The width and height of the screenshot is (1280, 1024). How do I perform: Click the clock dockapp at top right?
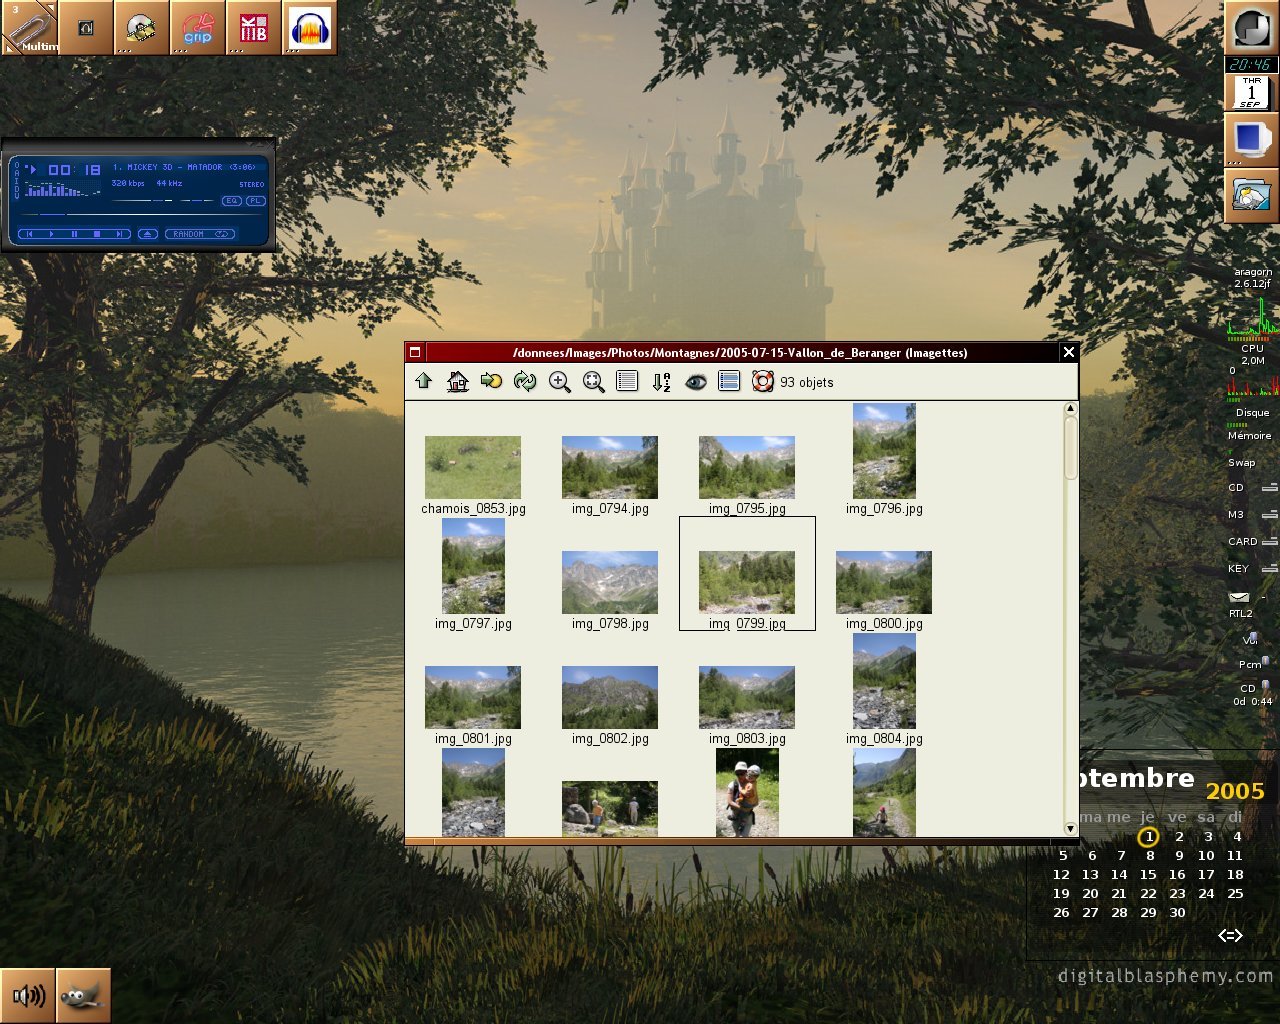1251,28
